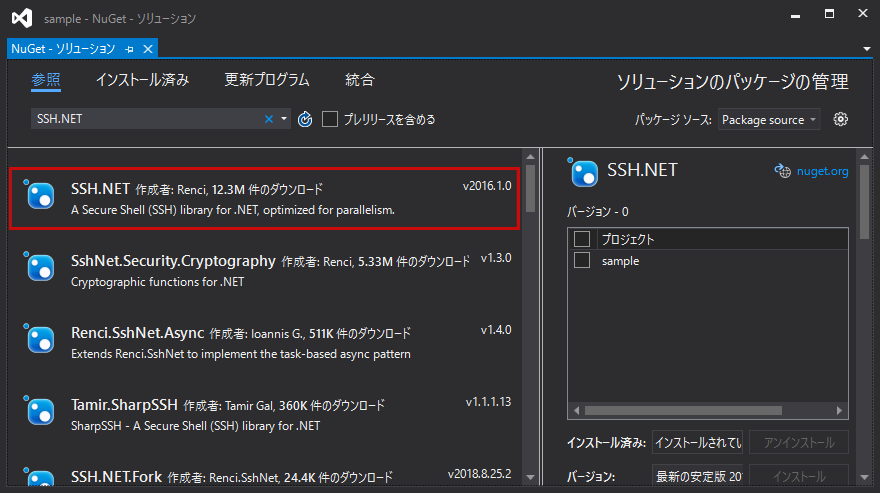Screen dimensions: 880x493
Task: Click project list scroll left arrow
Action: [x=576, y=410]
